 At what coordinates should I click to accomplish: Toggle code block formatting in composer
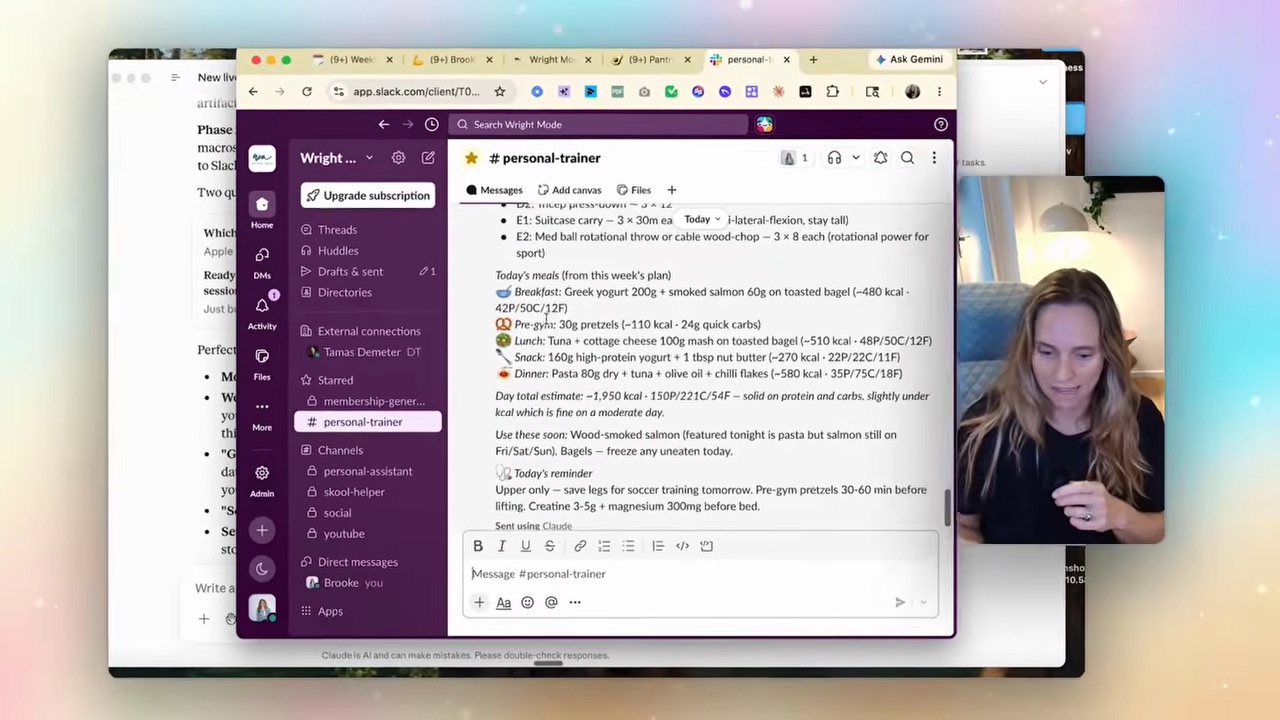(706, 546)
